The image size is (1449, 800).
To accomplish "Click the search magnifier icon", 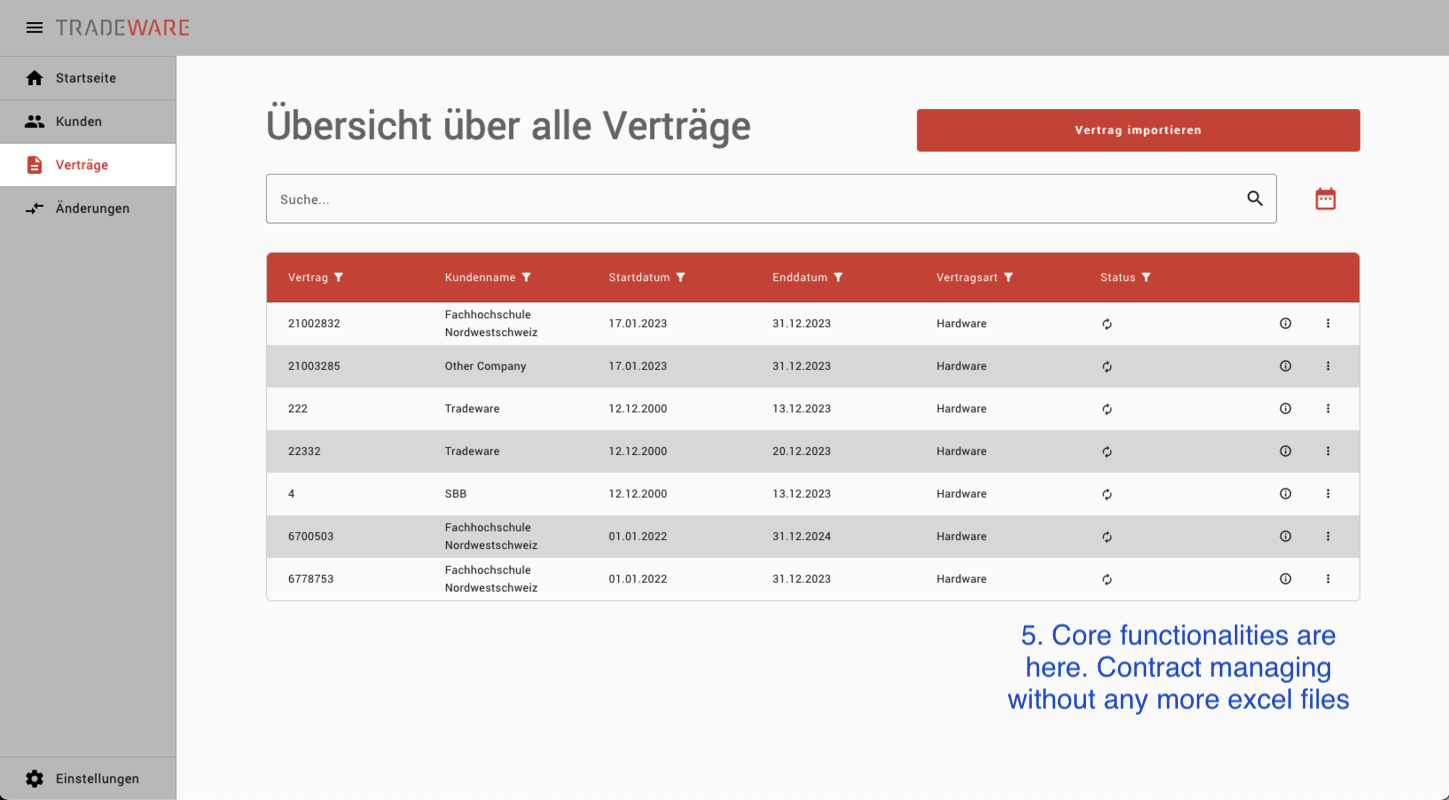I will (x=1255, y=199).
